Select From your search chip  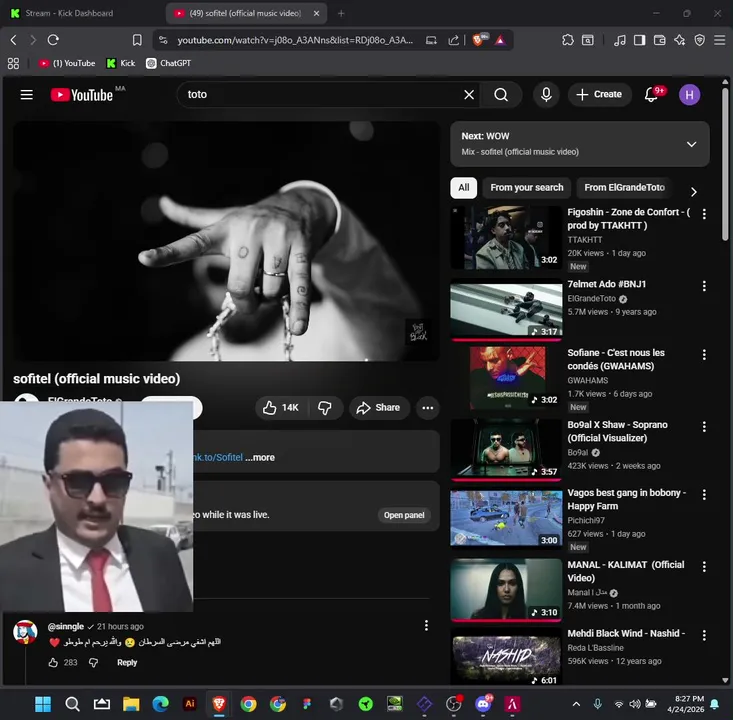coord(527,187)
